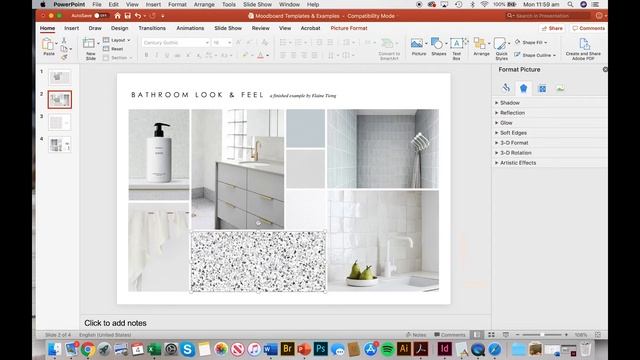
Task: Open the Insert ribbon tab
Action: 71,28
